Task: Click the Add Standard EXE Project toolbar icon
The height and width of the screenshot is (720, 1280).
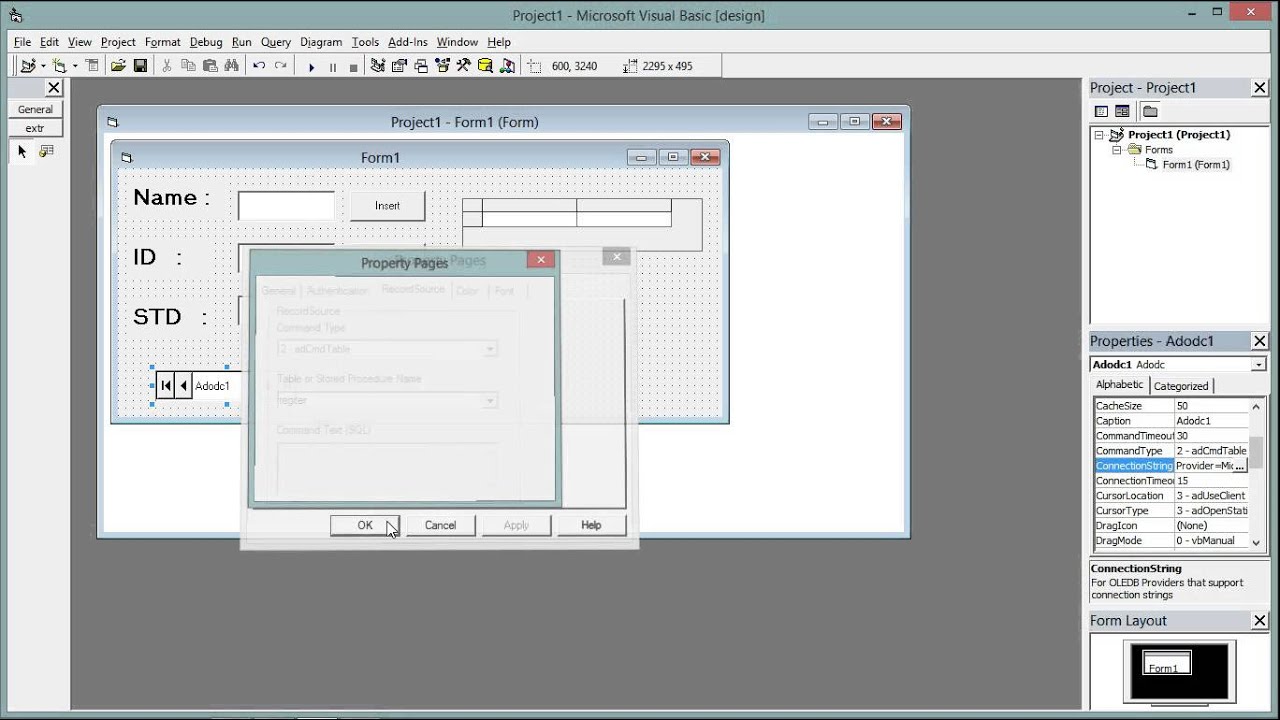Action: coord(27,66)
